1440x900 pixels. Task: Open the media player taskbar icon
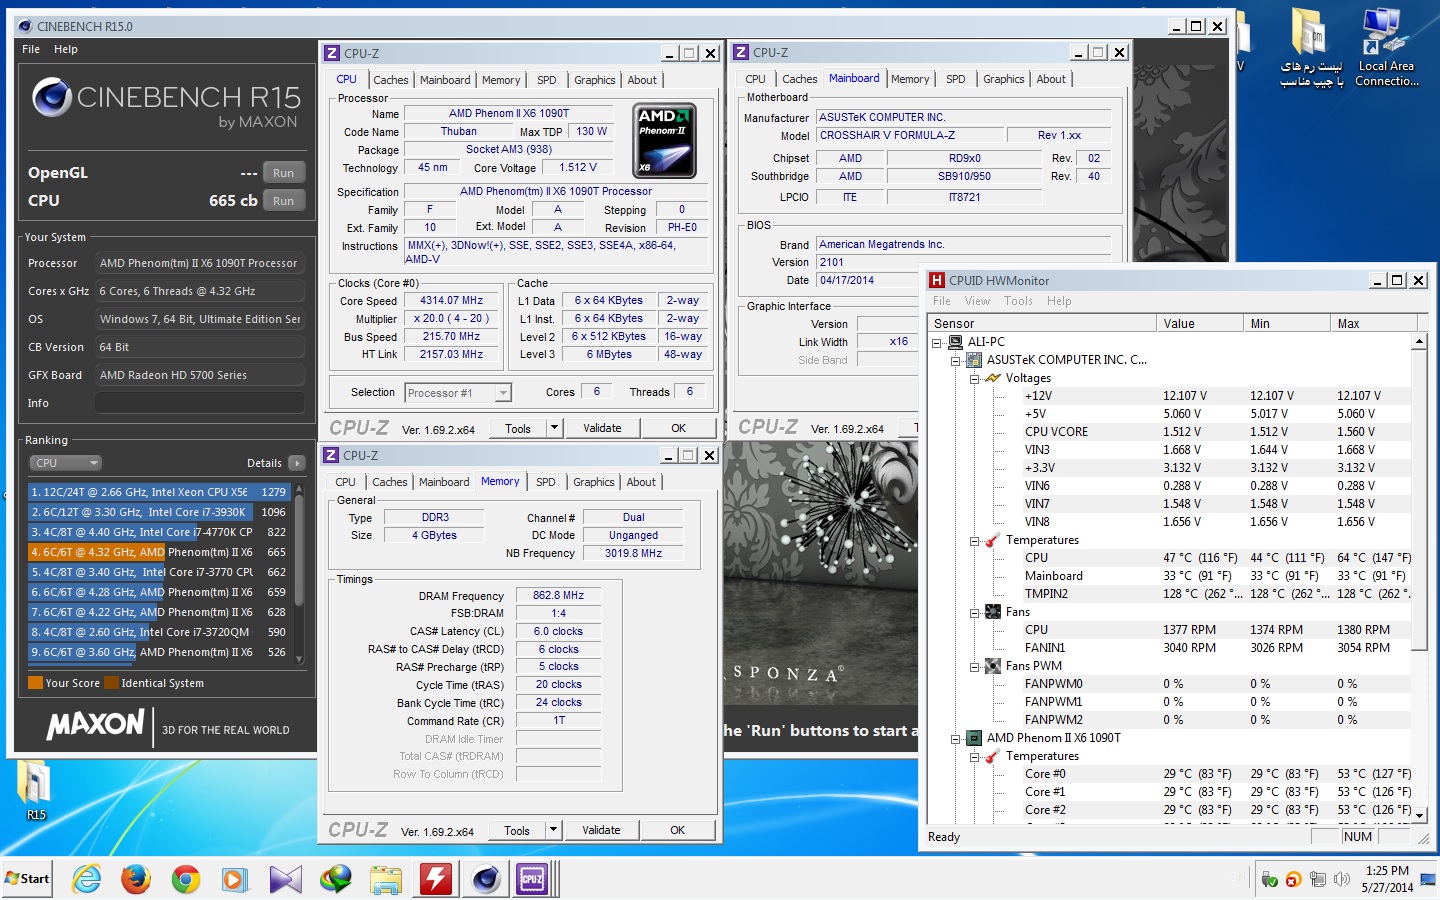coord(235,879)
